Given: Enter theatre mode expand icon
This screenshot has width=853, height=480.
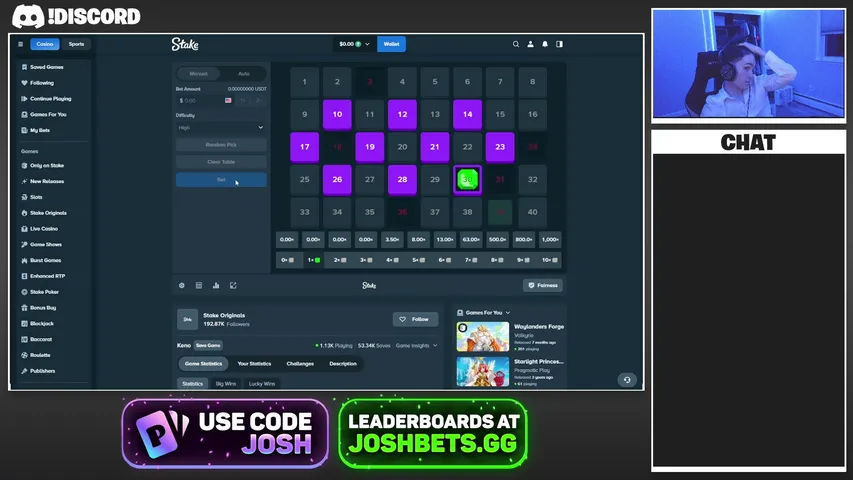Looking at the screenshot, I should pos(233,285).
